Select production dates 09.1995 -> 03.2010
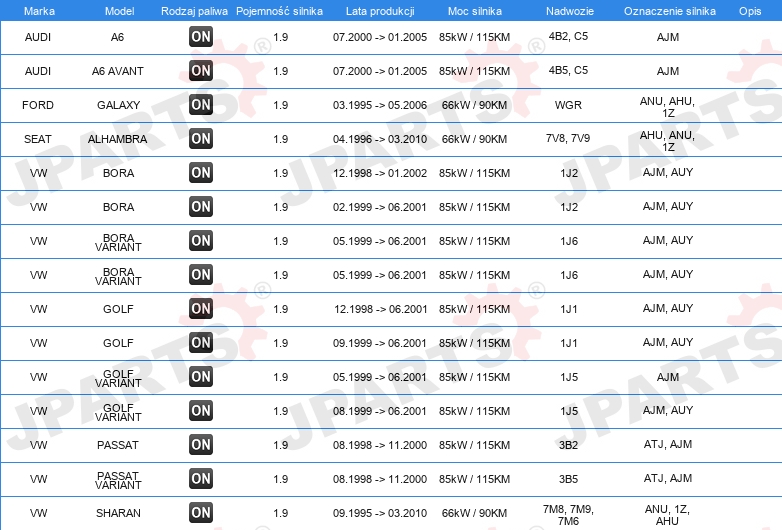 (380, 513)
